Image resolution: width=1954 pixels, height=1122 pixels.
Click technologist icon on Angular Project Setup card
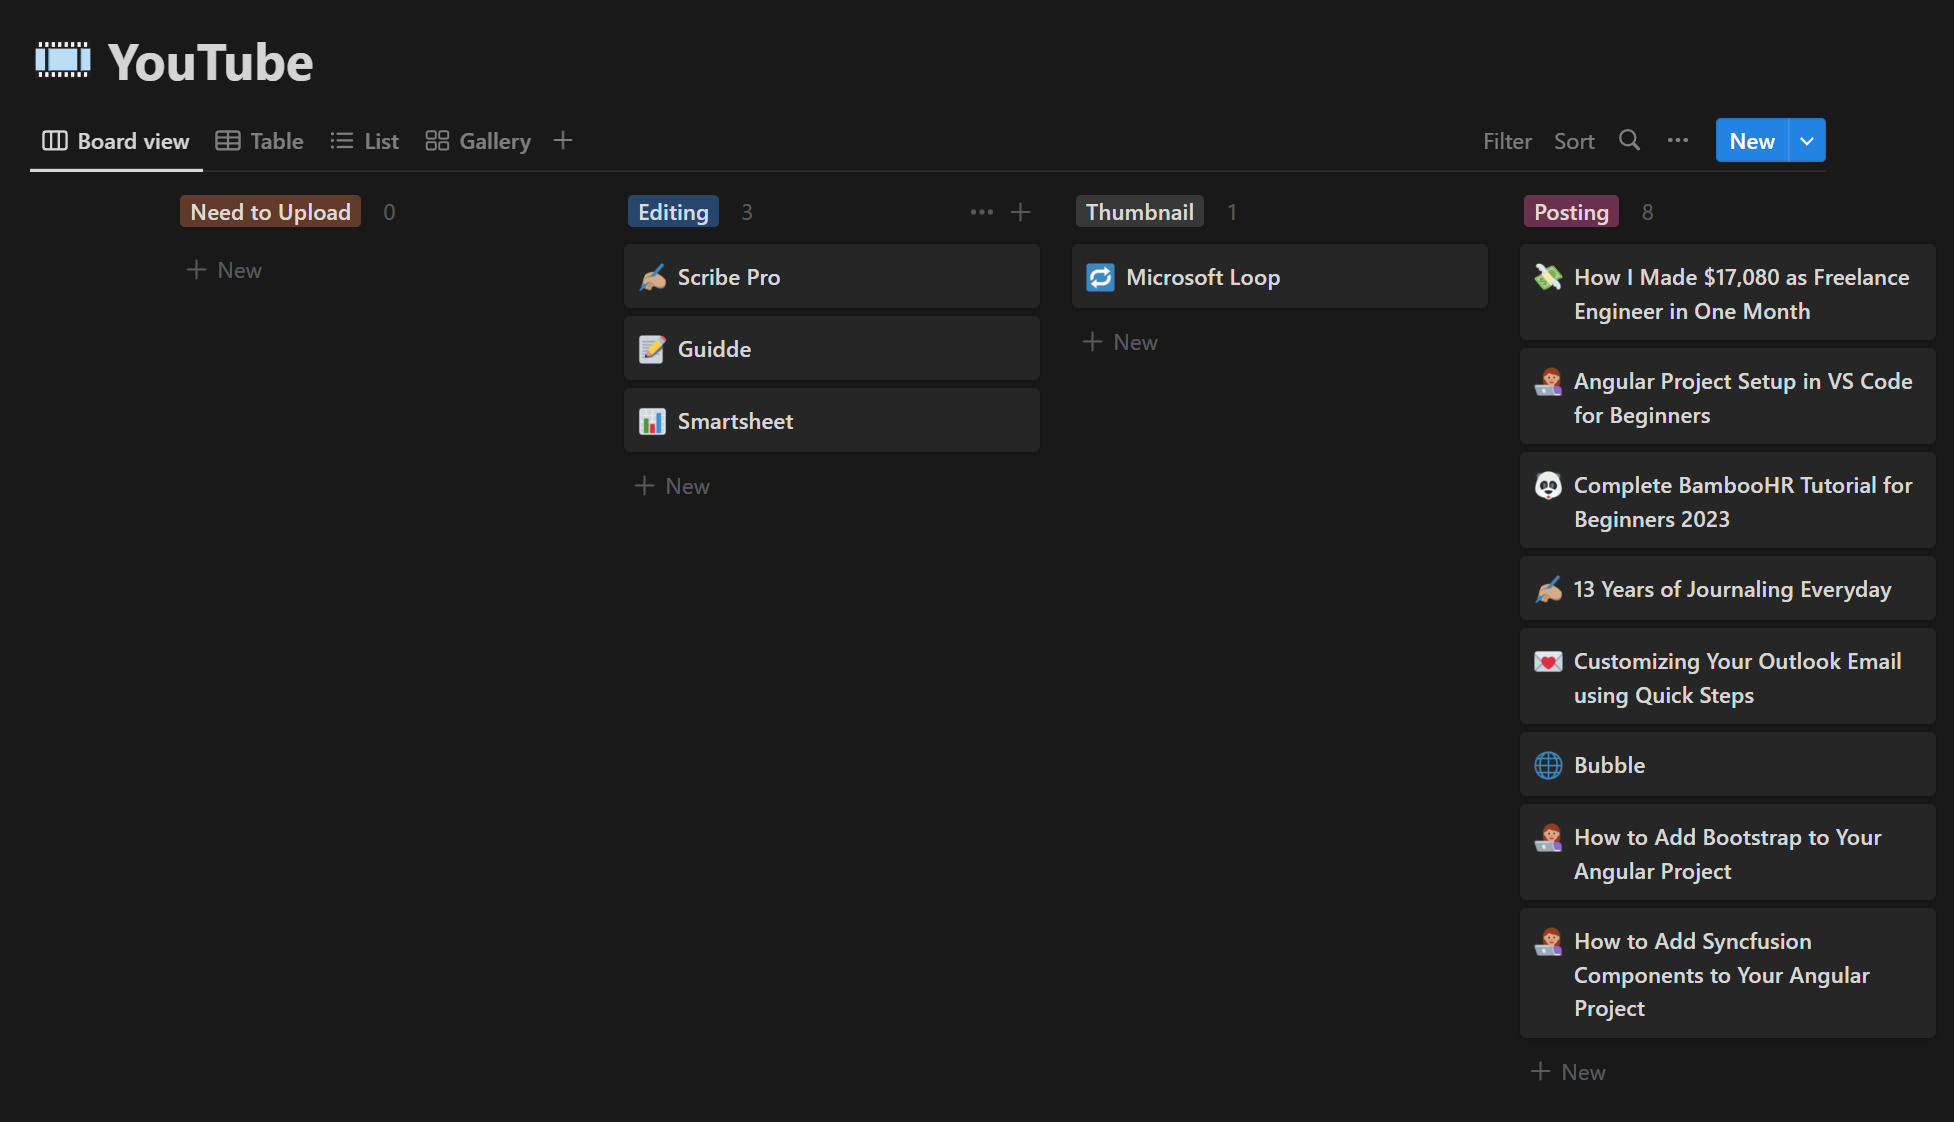(1548, 381)
